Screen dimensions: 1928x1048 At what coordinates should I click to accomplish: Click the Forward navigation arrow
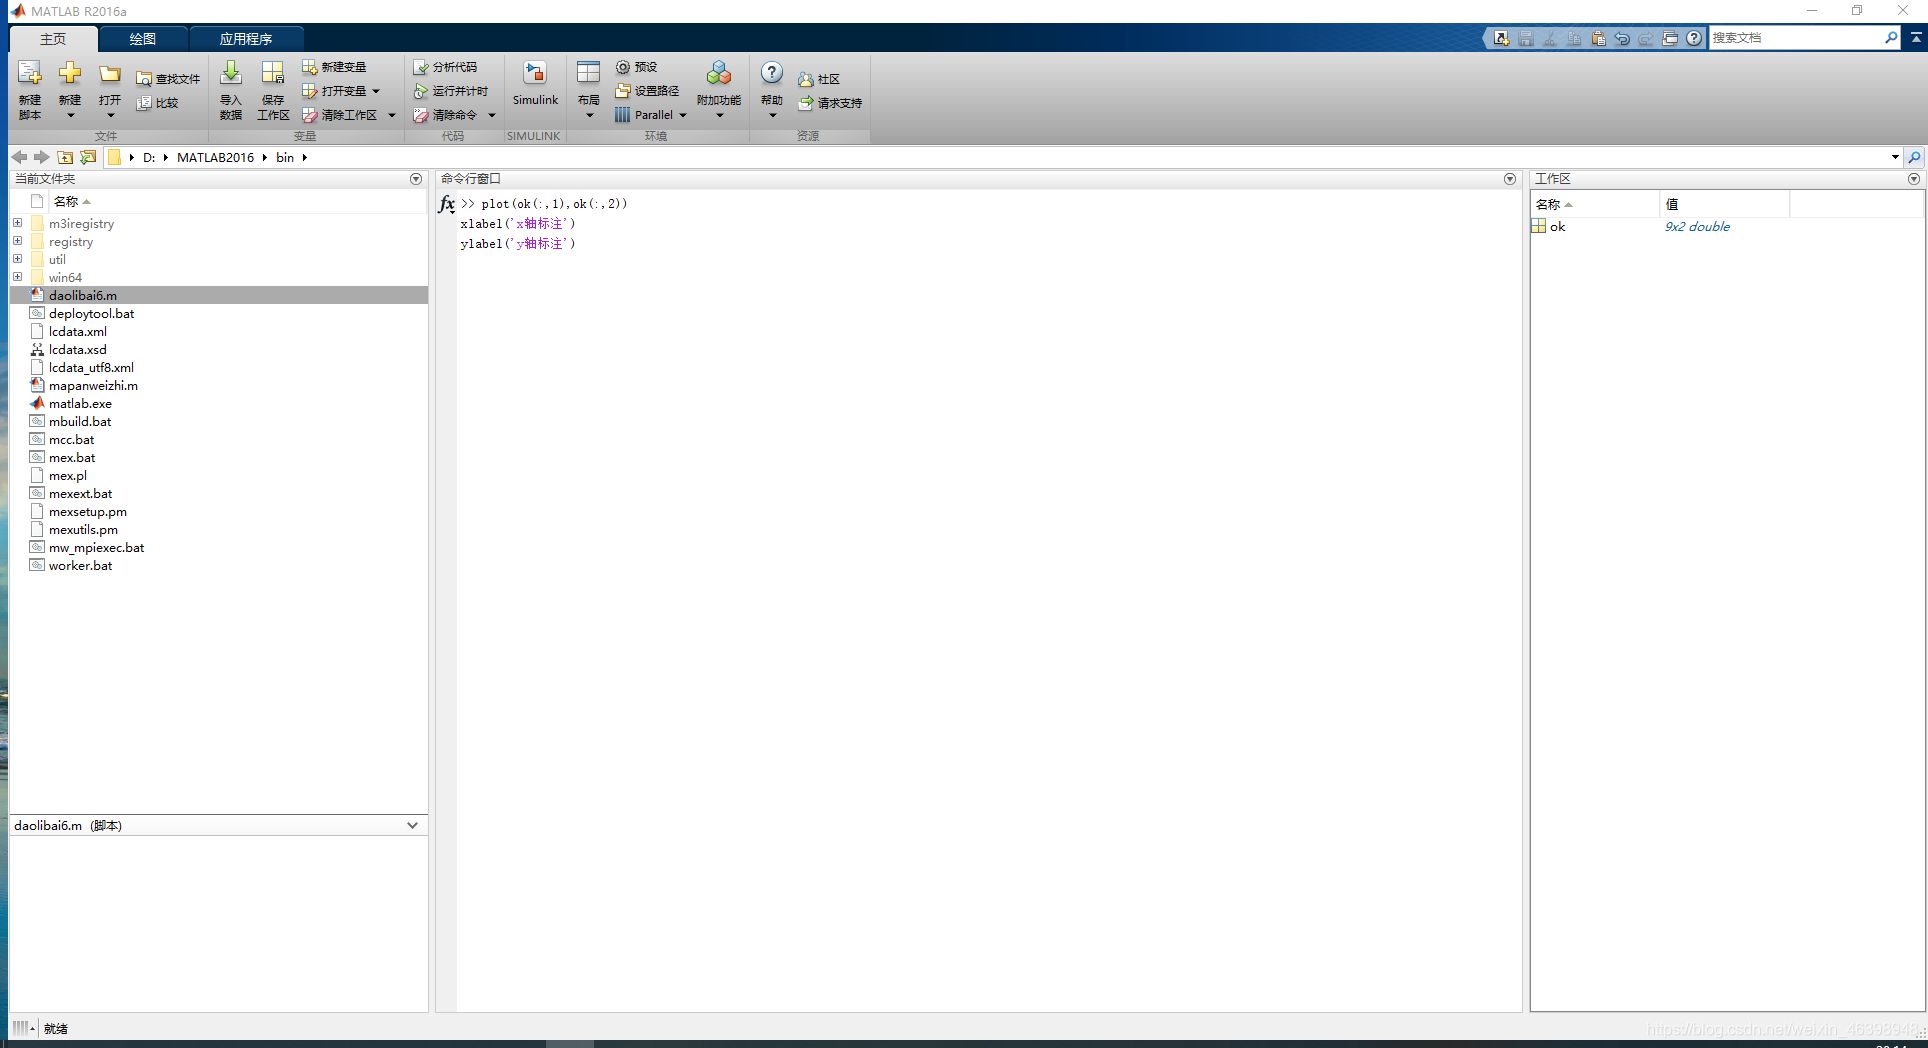click(41, 157)
